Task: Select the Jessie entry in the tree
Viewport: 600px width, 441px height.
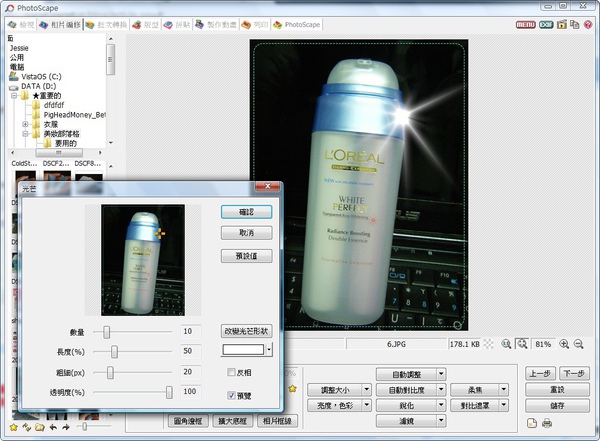Action: pyautogui.click(x=19, y=48)
